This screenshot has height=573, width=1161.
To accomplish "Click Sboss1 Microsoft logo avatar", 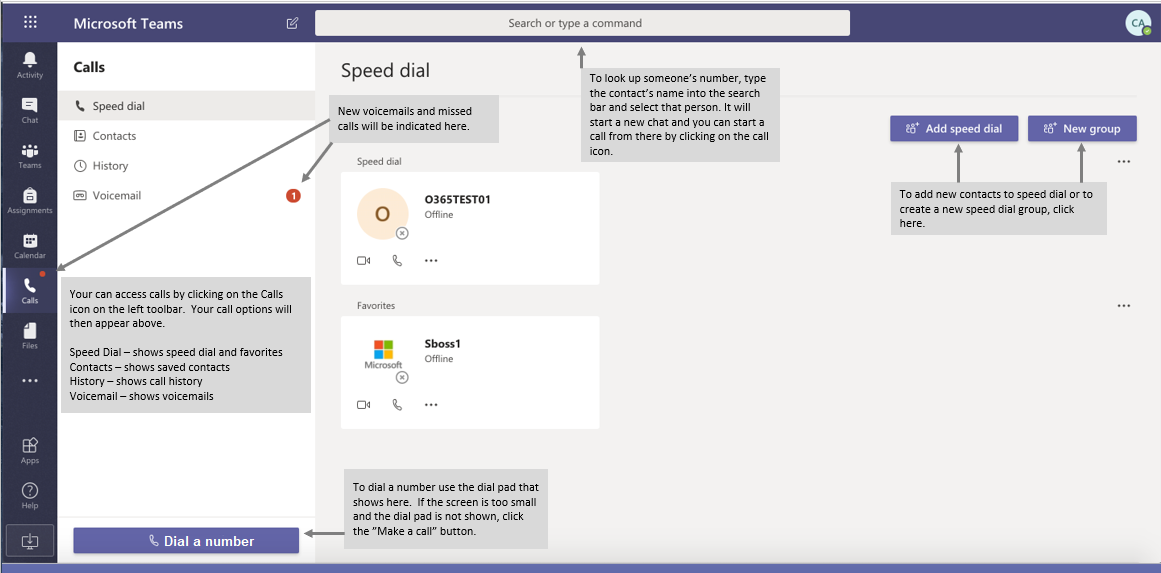I will click(383, 355).
